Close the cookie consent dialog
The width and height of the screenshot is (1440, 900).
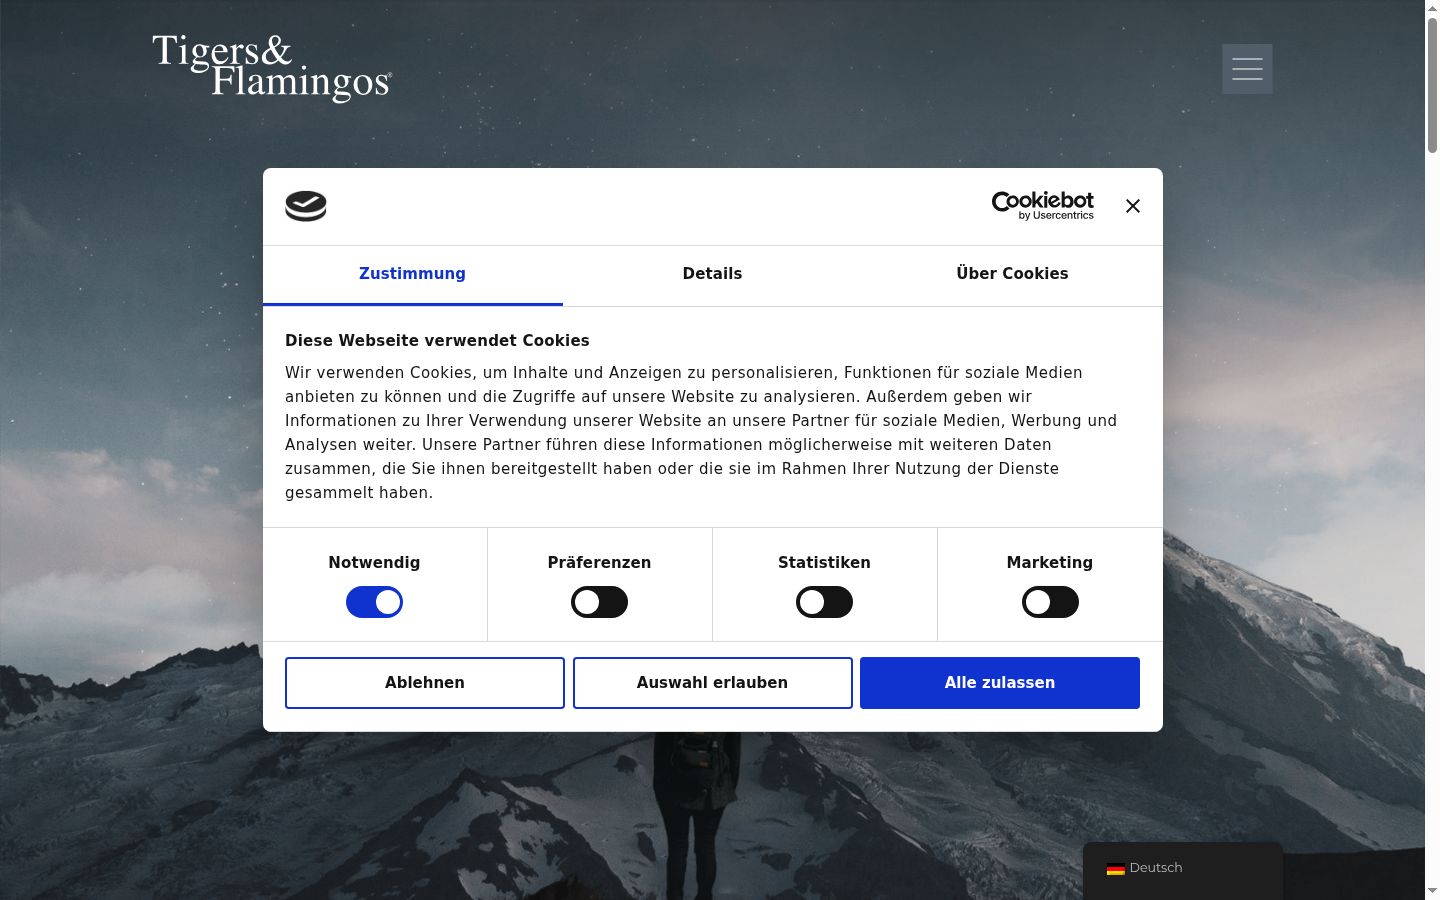[x=1133, y=206]
